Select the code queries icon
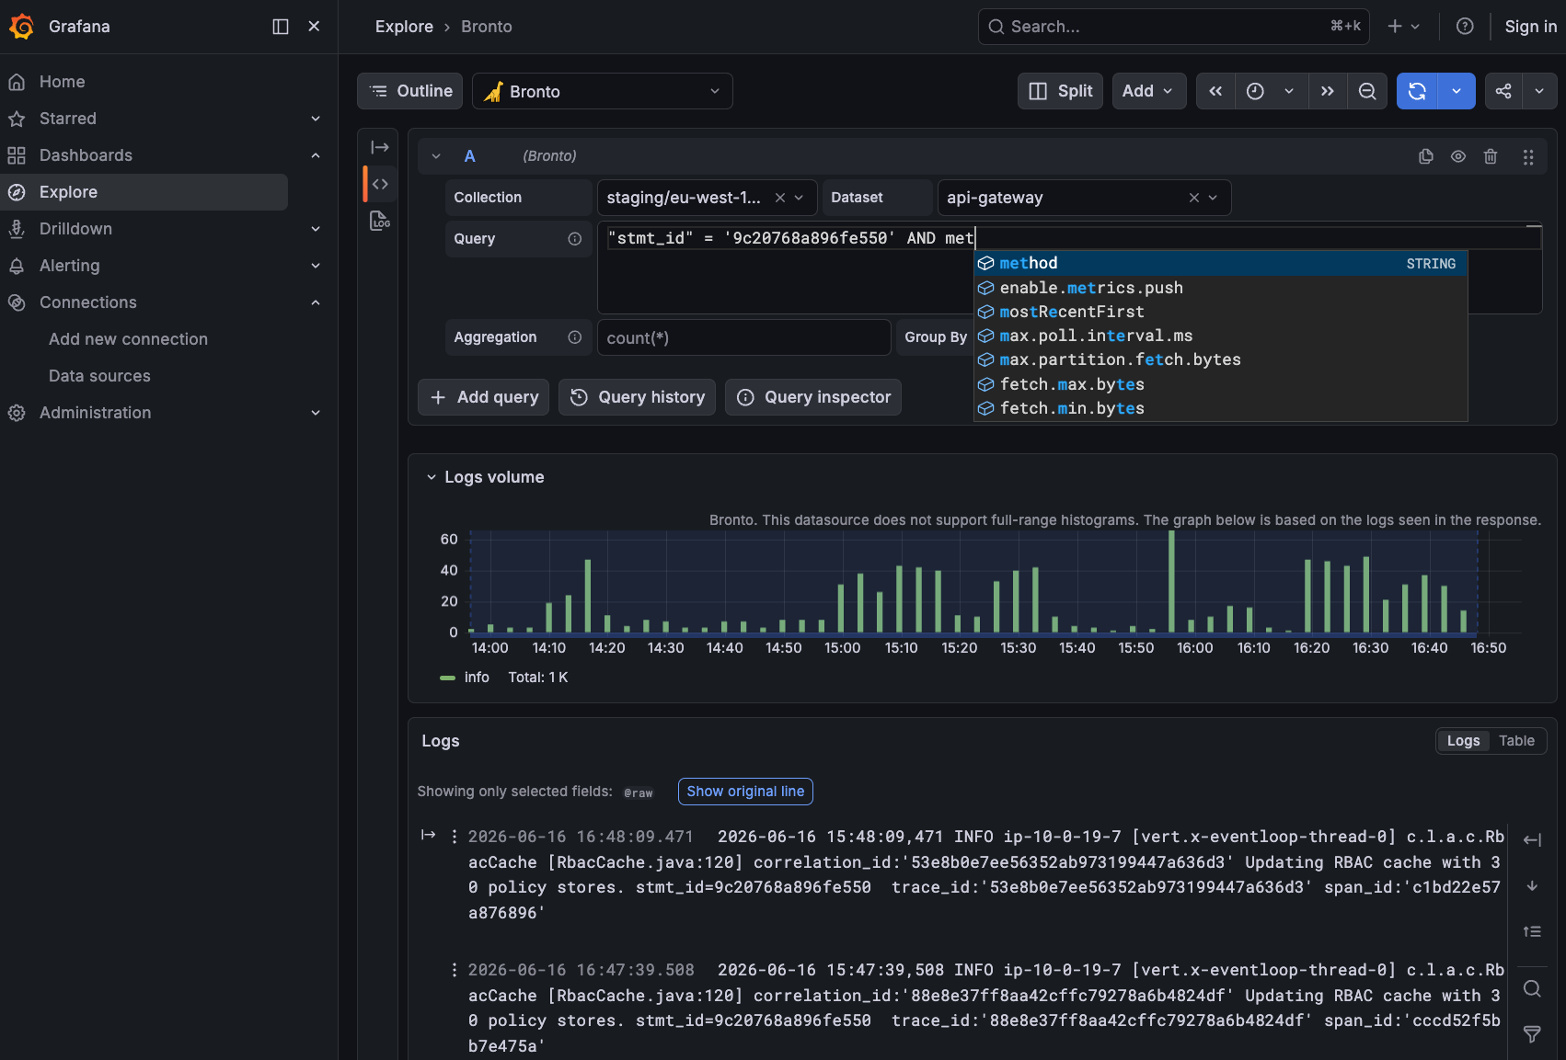Screen dimensions: 1566x1060 [x=380, y=184]
